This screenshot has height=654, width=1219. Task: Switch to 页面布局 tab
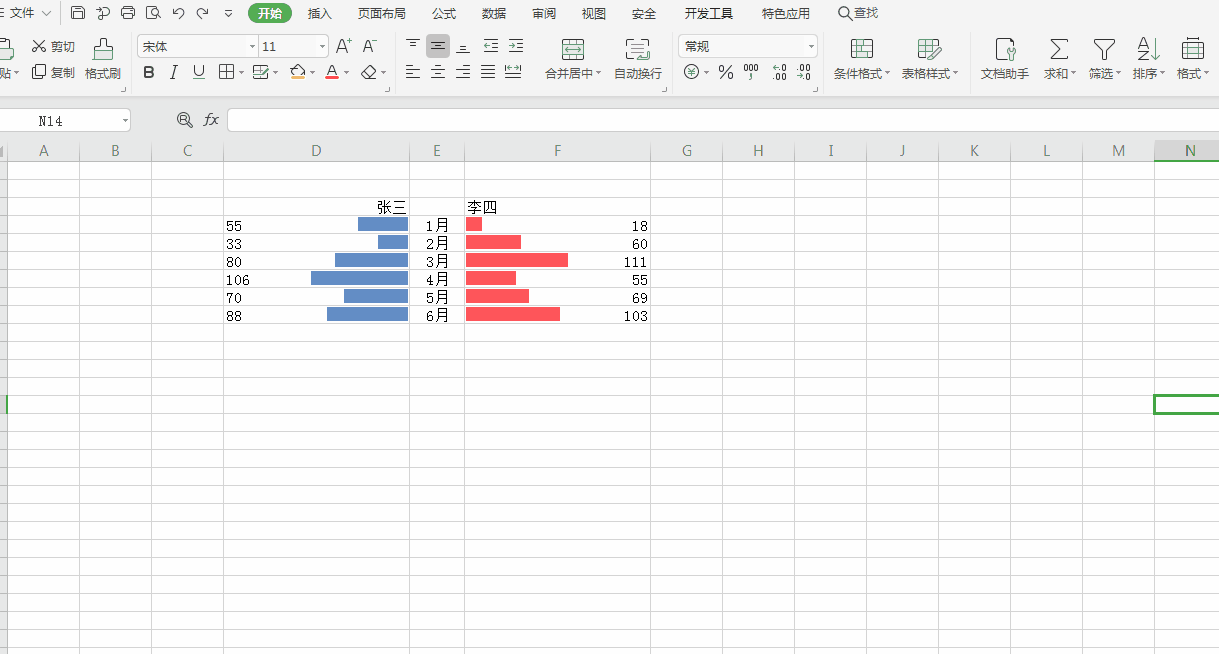click(x=382, y=14)
